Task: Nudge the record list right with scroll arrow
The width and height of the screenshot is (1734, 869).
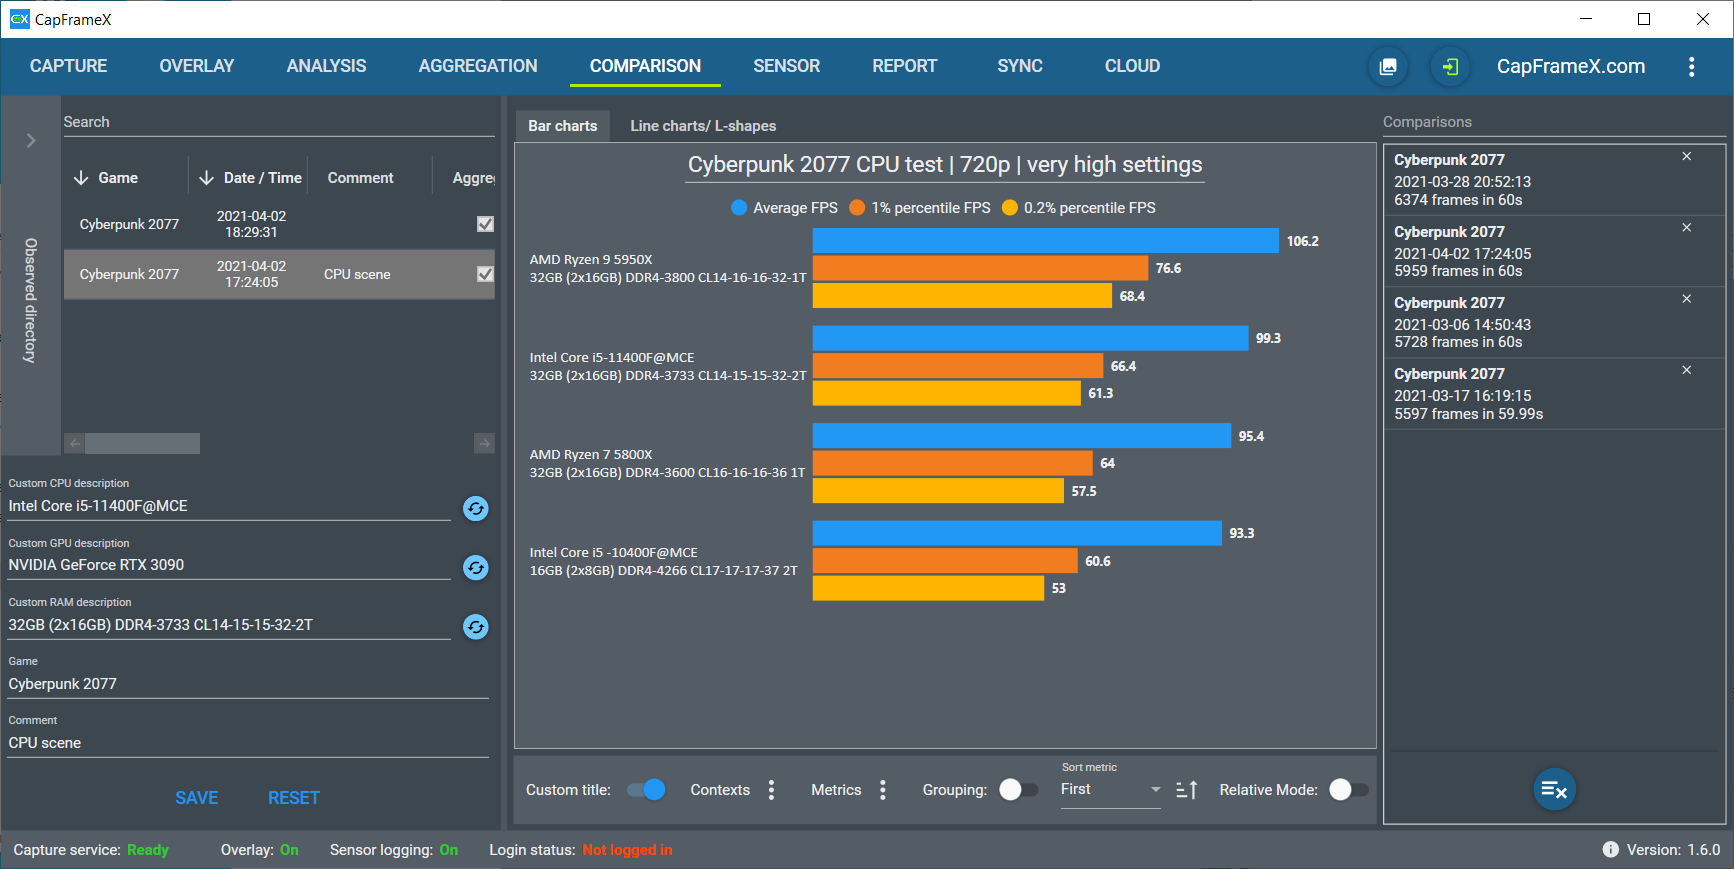Action: [x=484, y=443]
